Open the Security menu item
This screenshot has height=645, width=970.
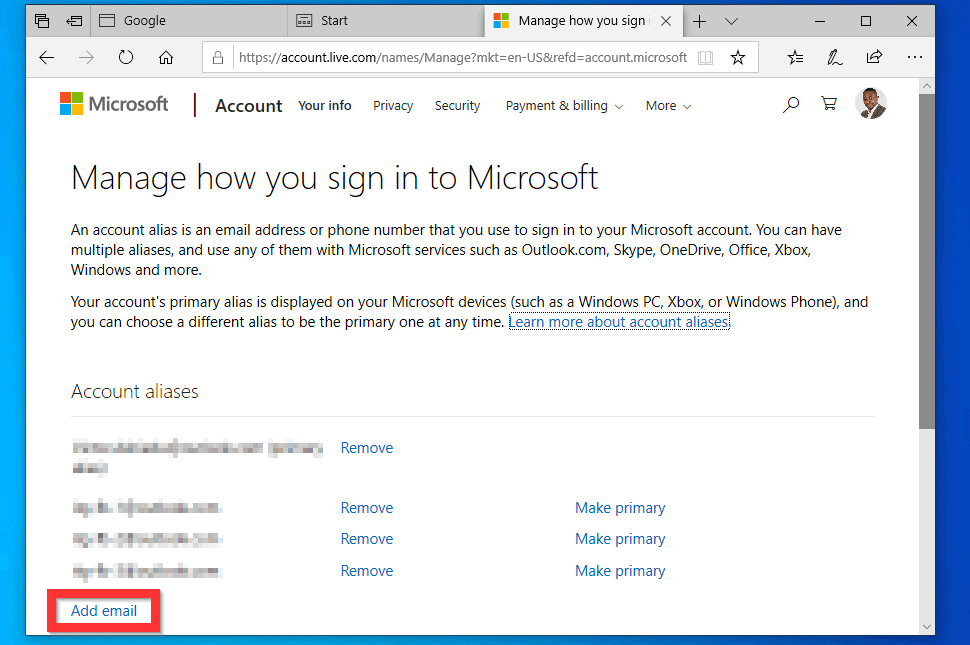[x=457, y=106]
